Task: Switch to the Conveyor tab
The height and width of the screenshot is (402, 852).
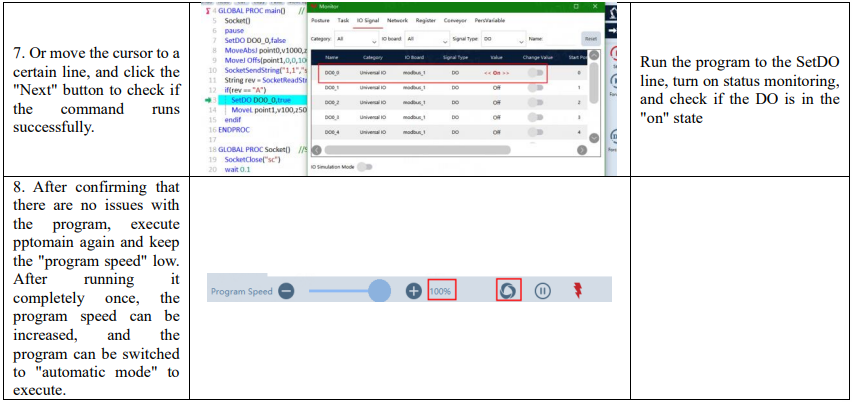Action: (456, 20)
